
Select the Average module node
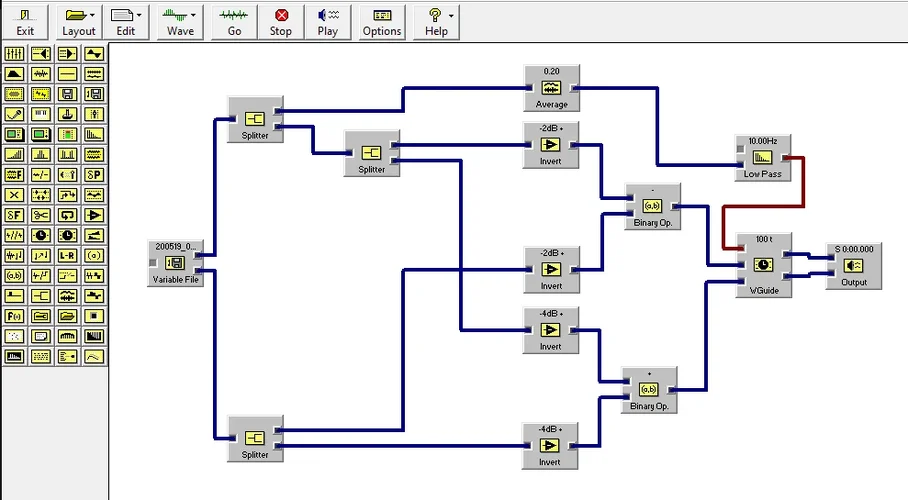click(551, 88)
